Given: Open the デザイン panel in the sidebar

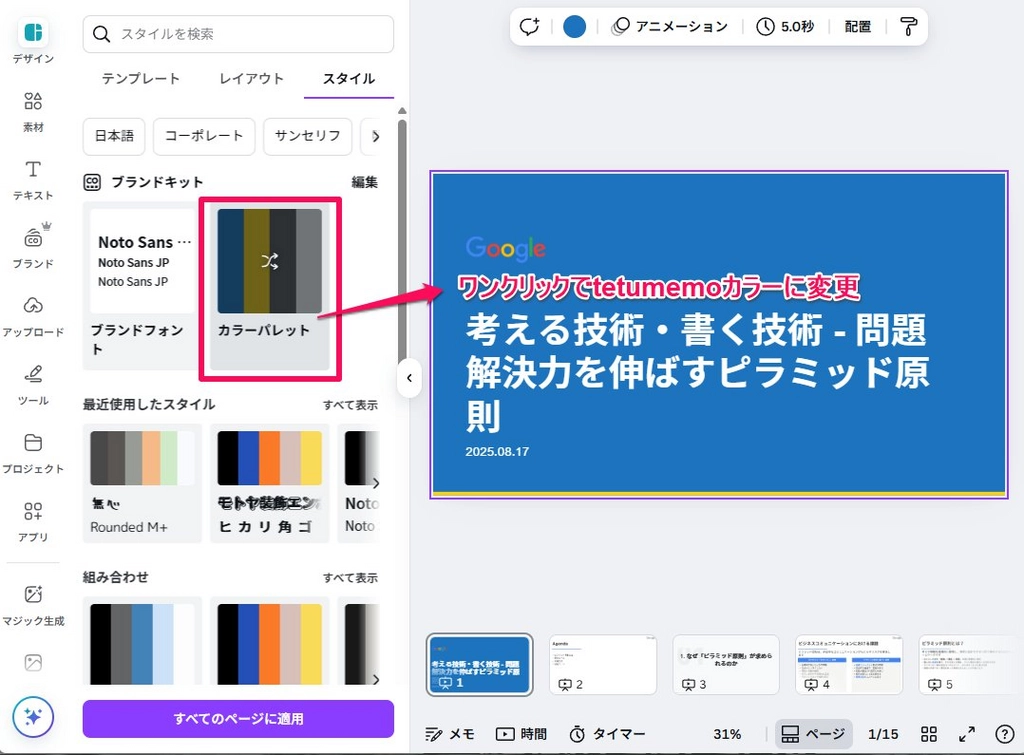Looking at the screenshot, I should (x=33, y=42).
